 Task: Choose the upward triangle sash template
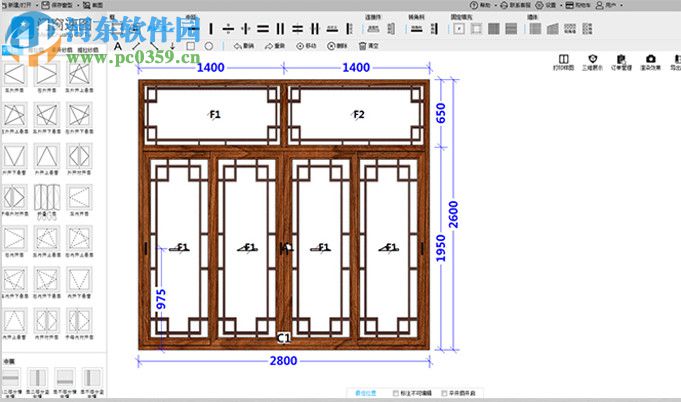click(47, 156)
